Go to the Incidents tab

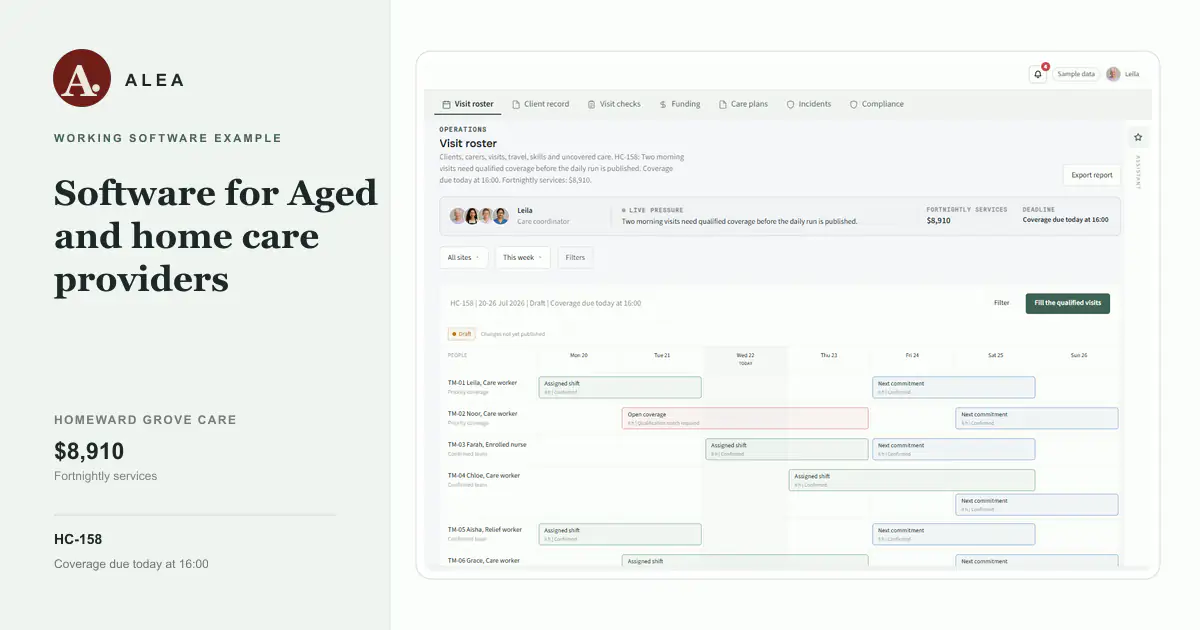click(809, 104)
